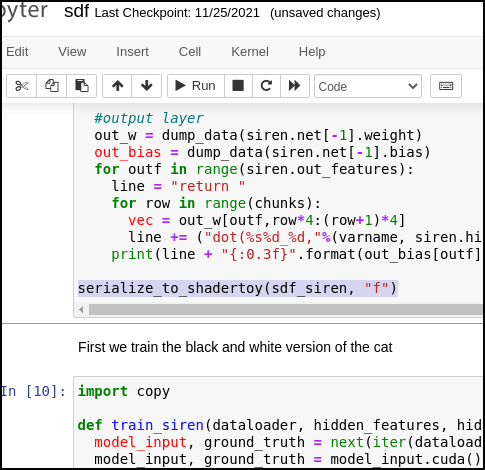Click the markdown cell about the cat
This screenshot has height=470, width=485.
pyautogui.click(x=235, y=347)
